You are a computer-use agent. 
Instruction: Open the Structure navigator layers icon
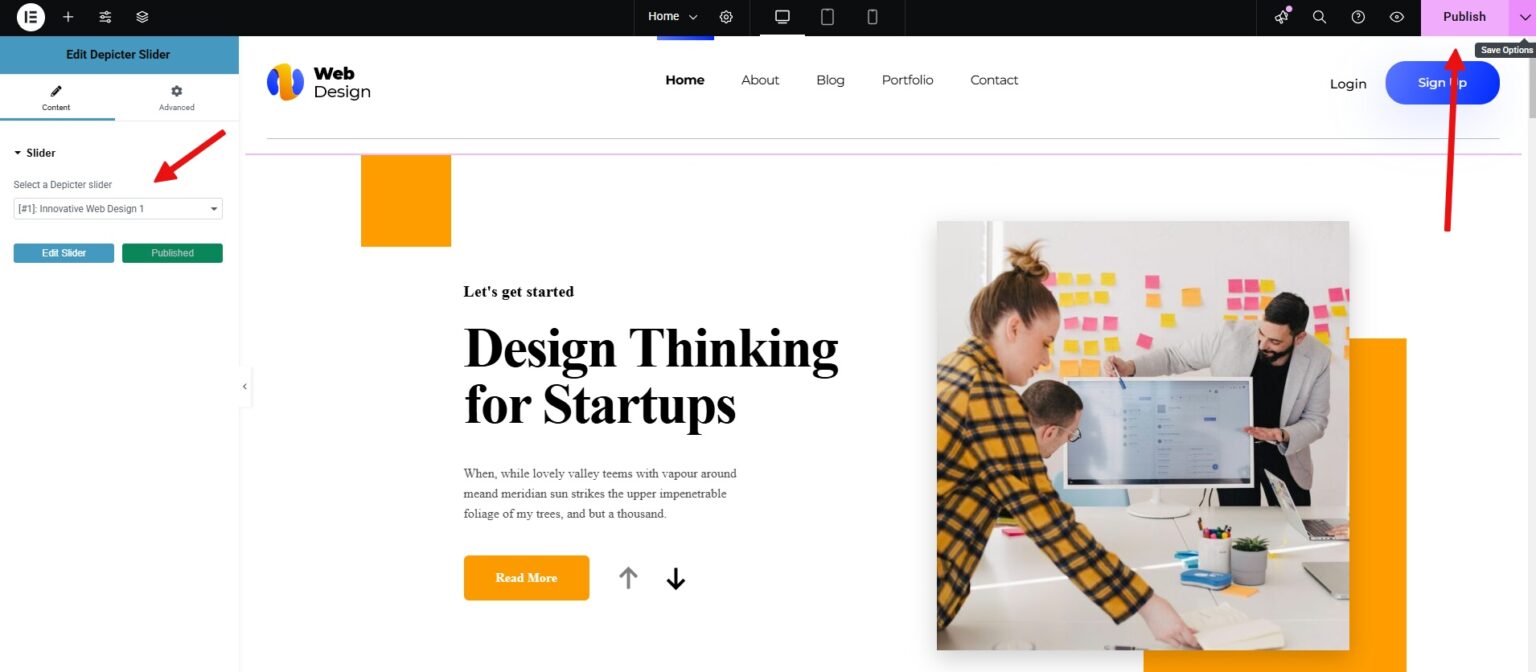point(142,16)
